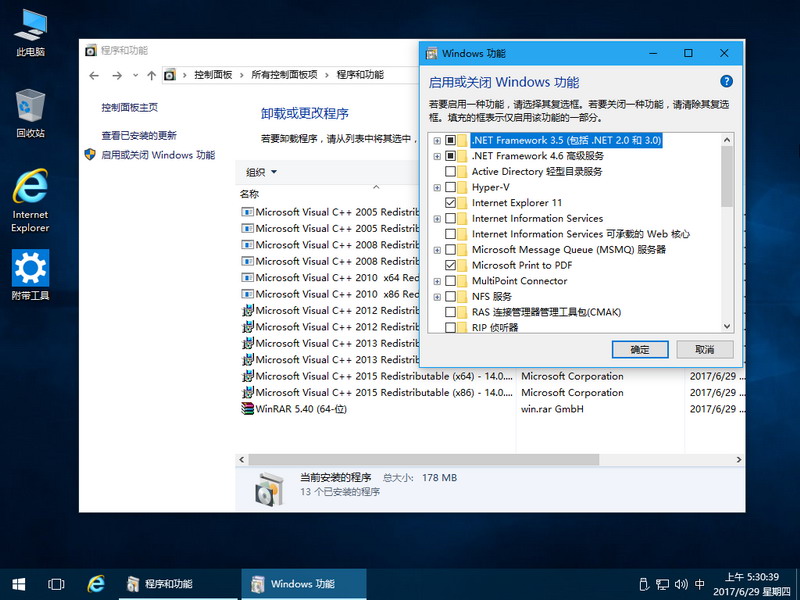Click 启用或关闭 Windows 功能 link
This screenshot has height=600, width=800.
point(158,155)
